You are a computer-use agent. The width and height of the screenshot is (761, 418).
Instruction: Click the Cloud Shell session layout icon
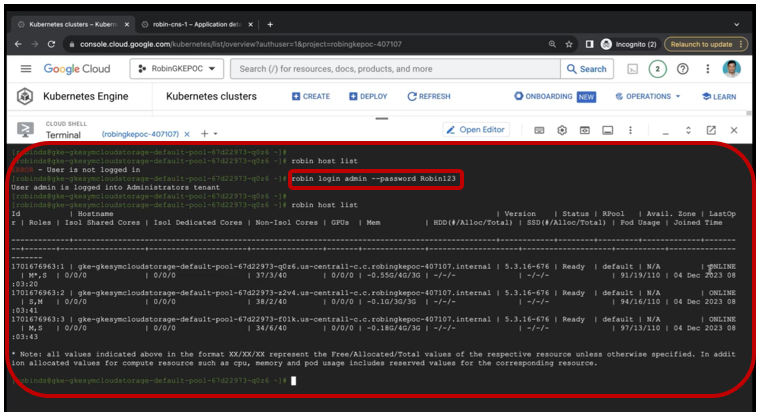click(608, 130)
